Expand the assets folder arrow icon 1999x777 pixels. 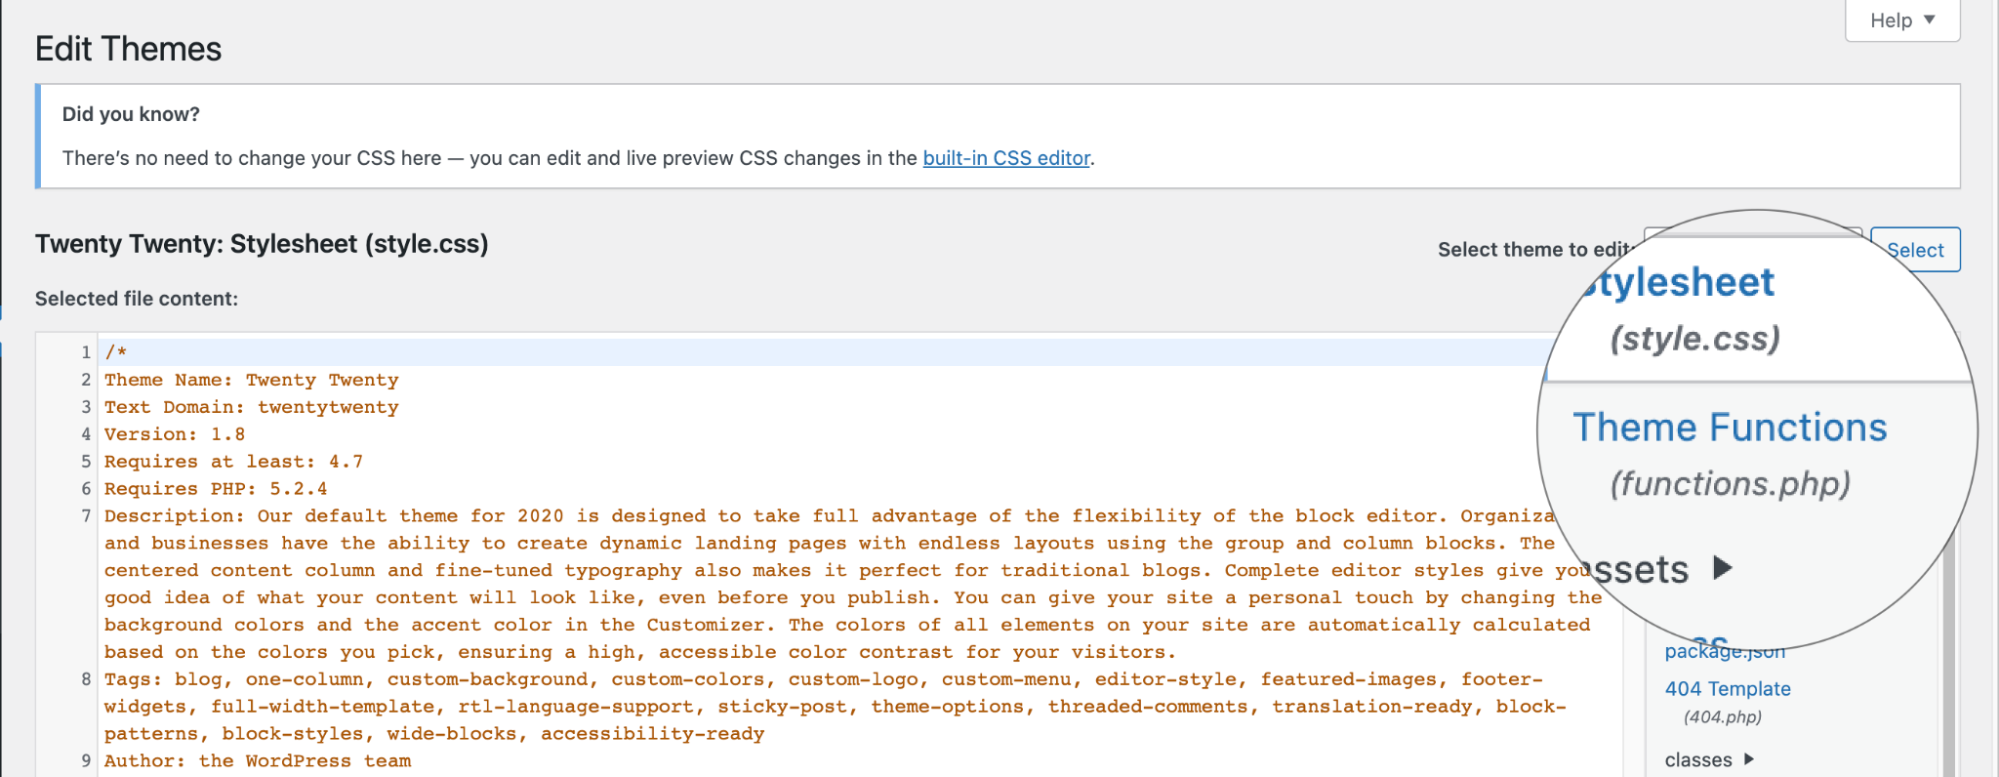(1722, 568)
